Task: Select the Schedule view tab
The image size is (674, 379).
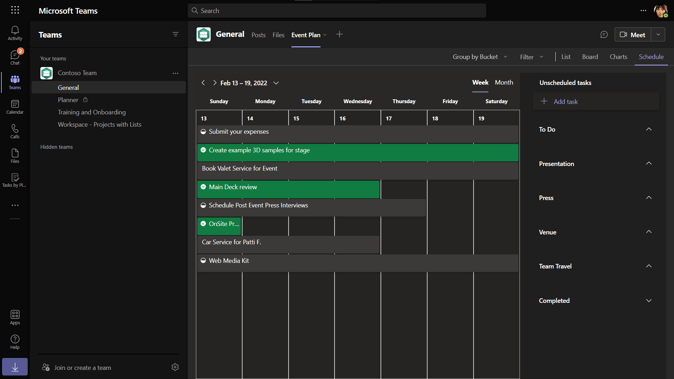Action: tap(651, 57)
